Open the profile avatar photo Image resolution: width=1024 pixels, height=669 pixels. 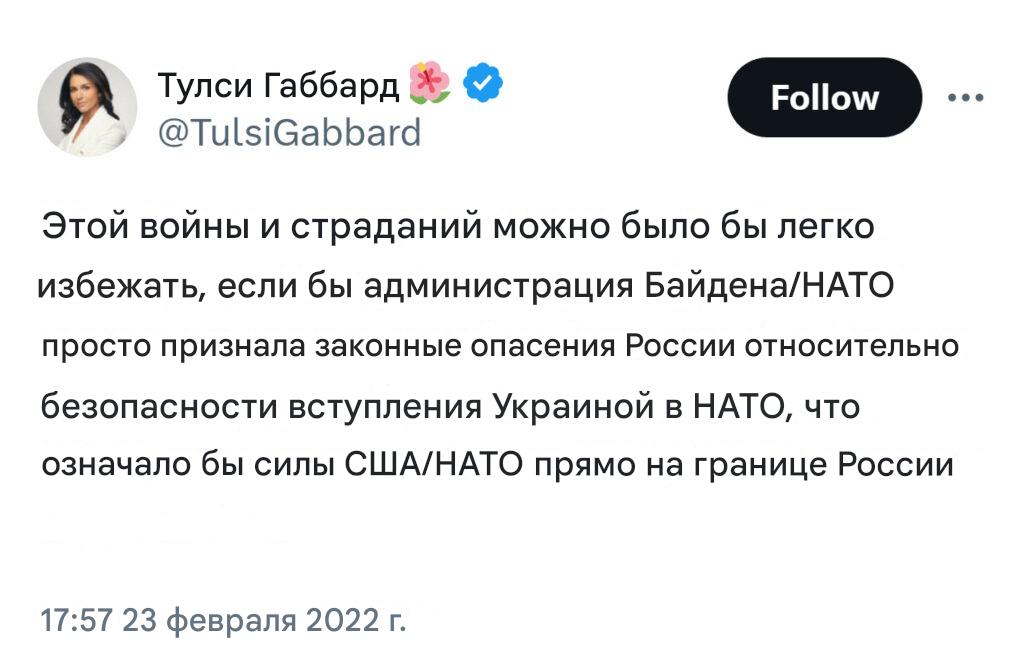(87, 107)
